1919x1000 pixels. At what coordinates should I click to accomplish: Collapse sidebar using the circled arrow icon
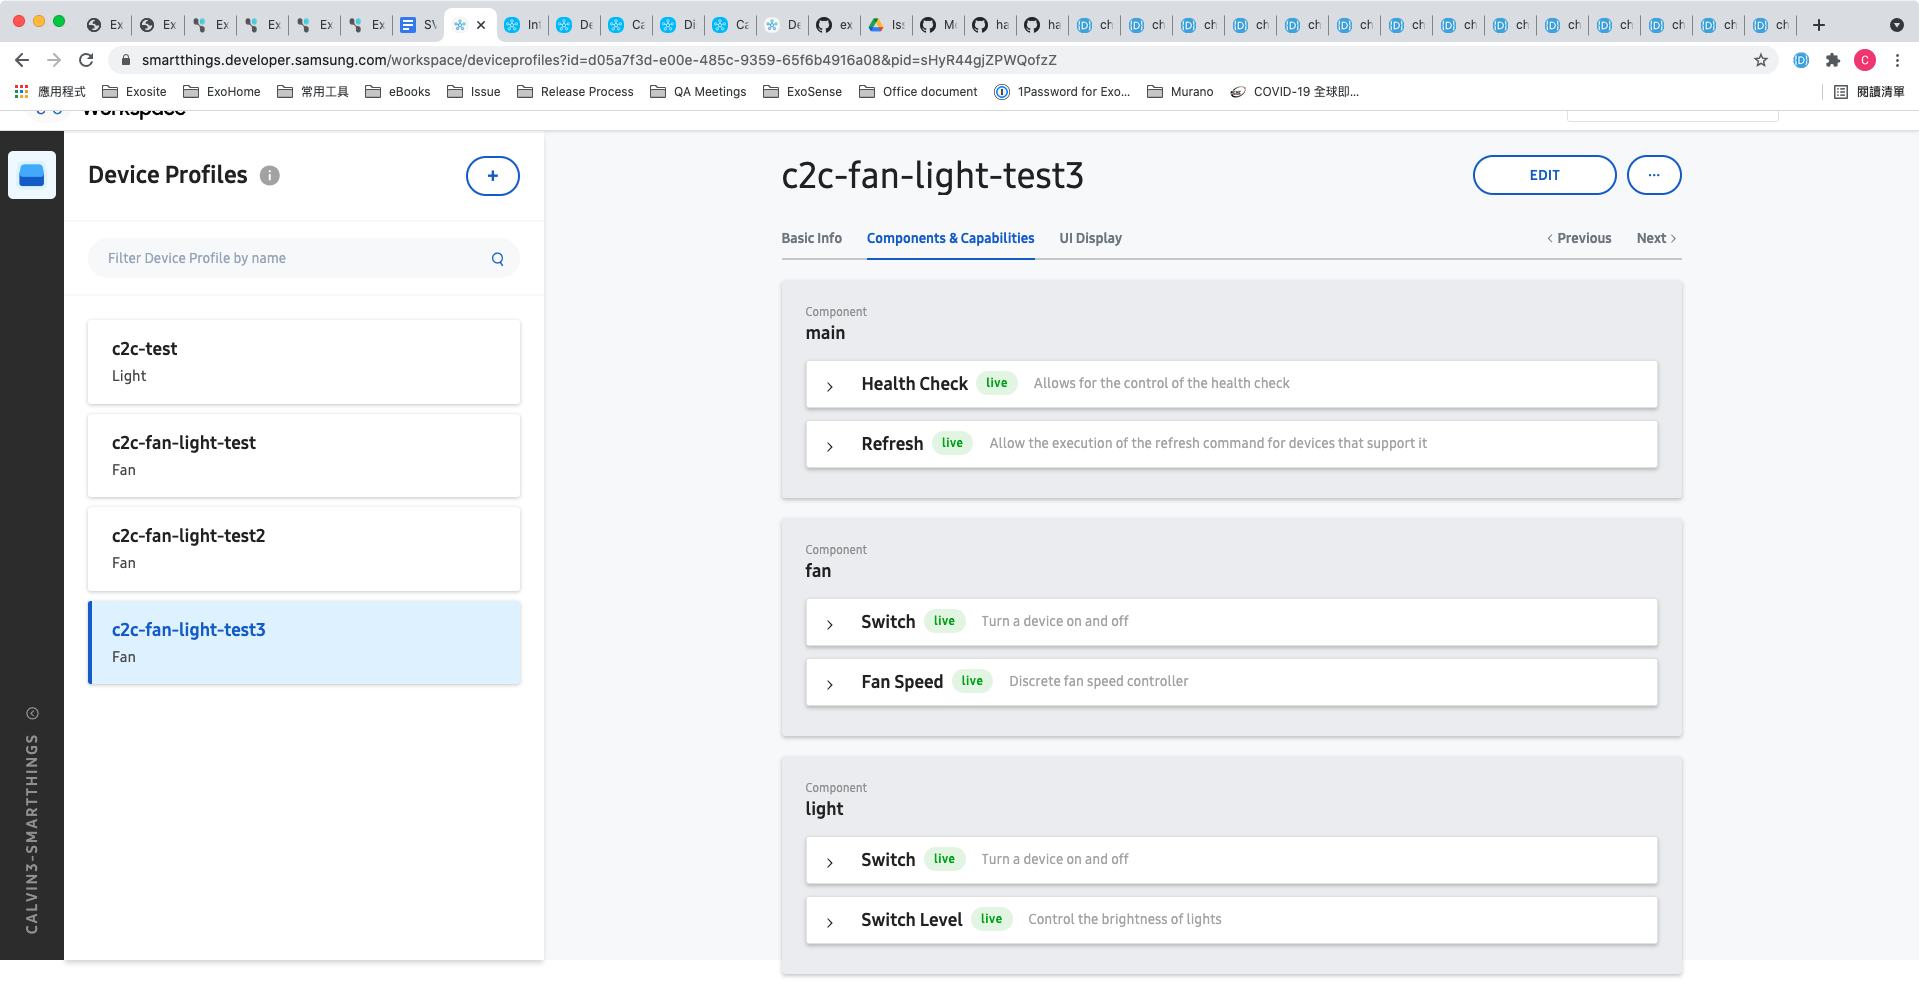(x=32, y=713)
